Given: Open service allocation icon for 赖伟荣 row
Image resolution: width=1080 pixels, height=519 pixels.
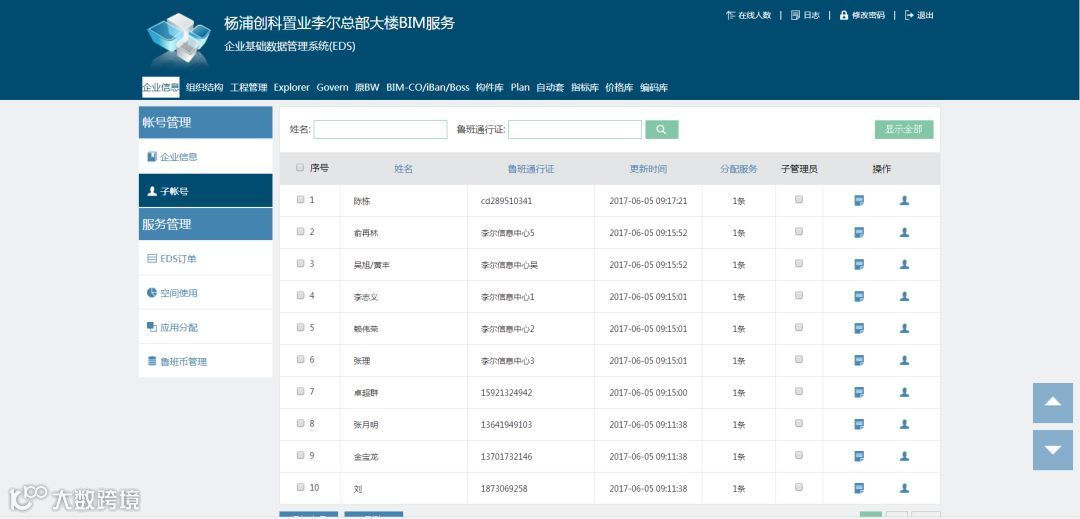Looking at the screenshot, I should (x=859, y=328).
